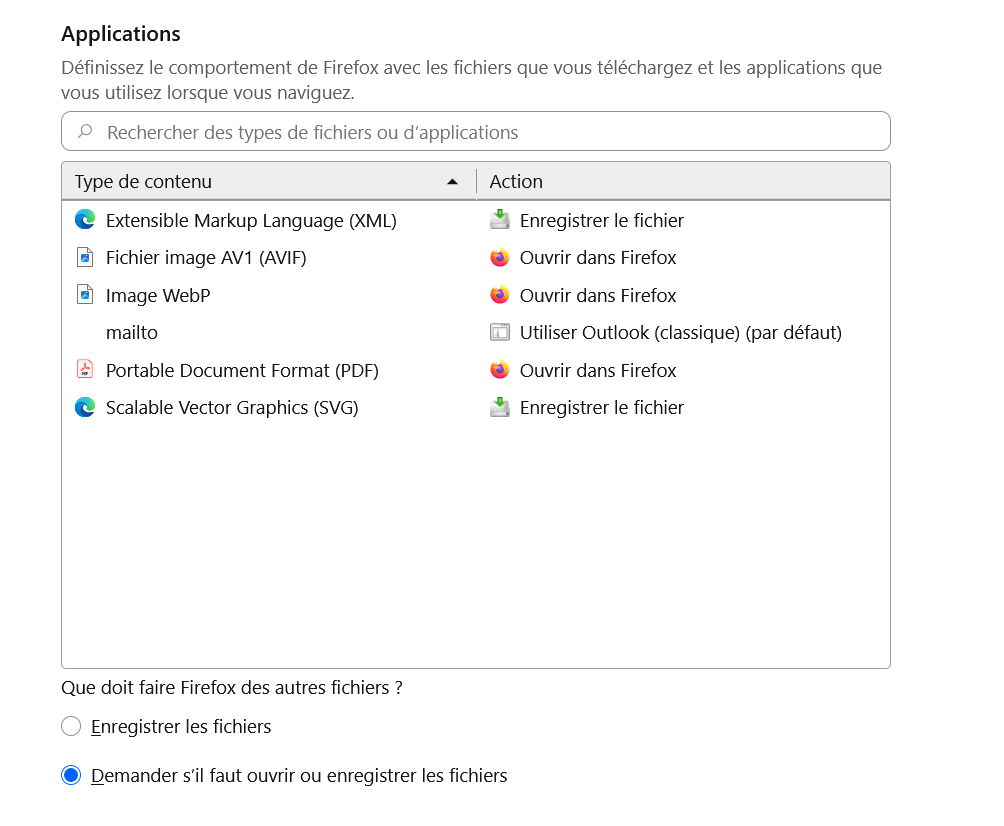Select the Portable Document Format (PDF) row

pyautogui.click(x=476, y=370)
